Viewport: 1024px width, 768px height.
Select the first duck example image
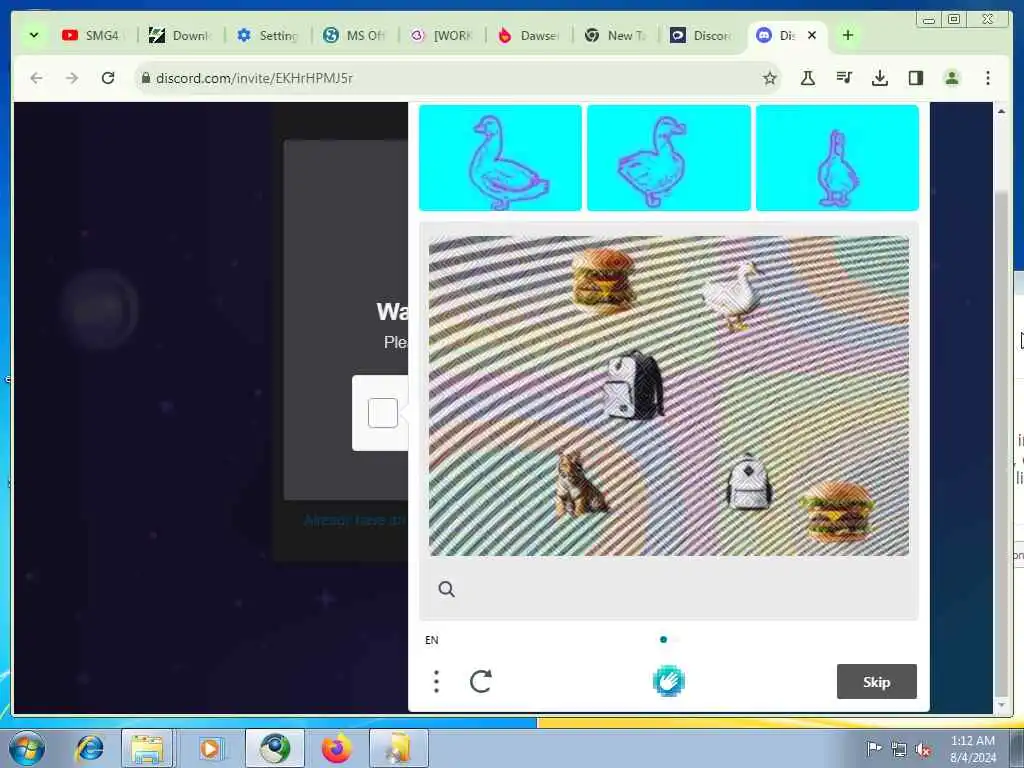point(500,158)
